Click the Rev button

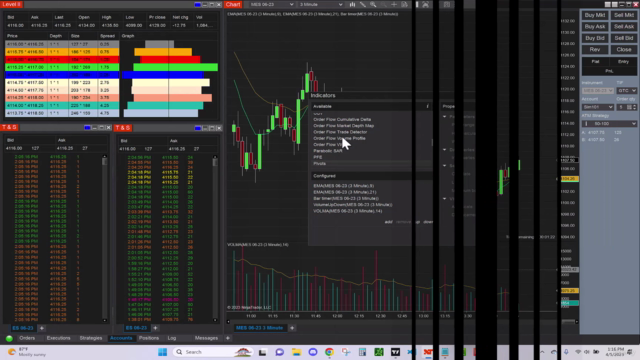point(595,49)
